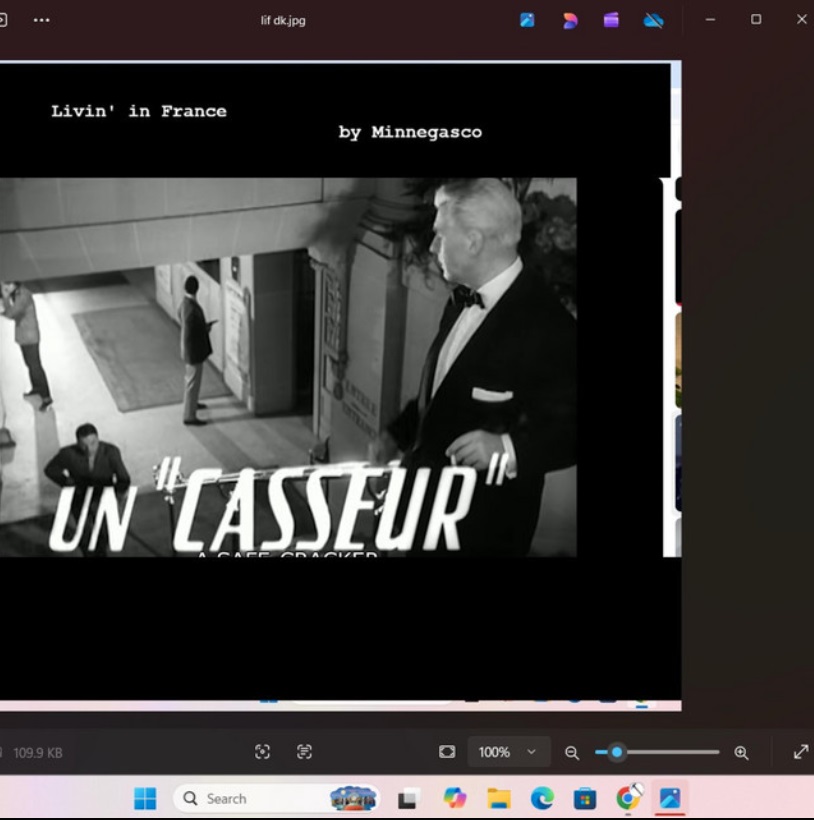
Task: Enter full screen with expand arrows
Action: pos(801,752)
